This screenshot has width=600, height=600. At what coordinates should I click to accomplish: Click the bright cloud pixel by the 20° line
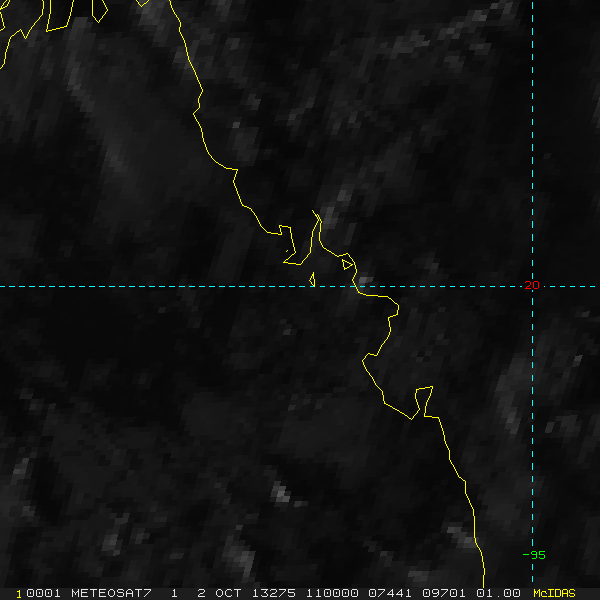click(365, 280)
